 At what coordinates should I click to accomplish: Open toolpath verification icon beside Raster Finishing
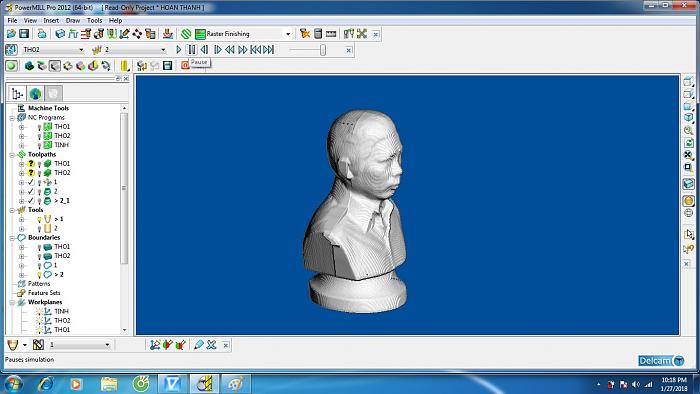click(x=305, y=33)
